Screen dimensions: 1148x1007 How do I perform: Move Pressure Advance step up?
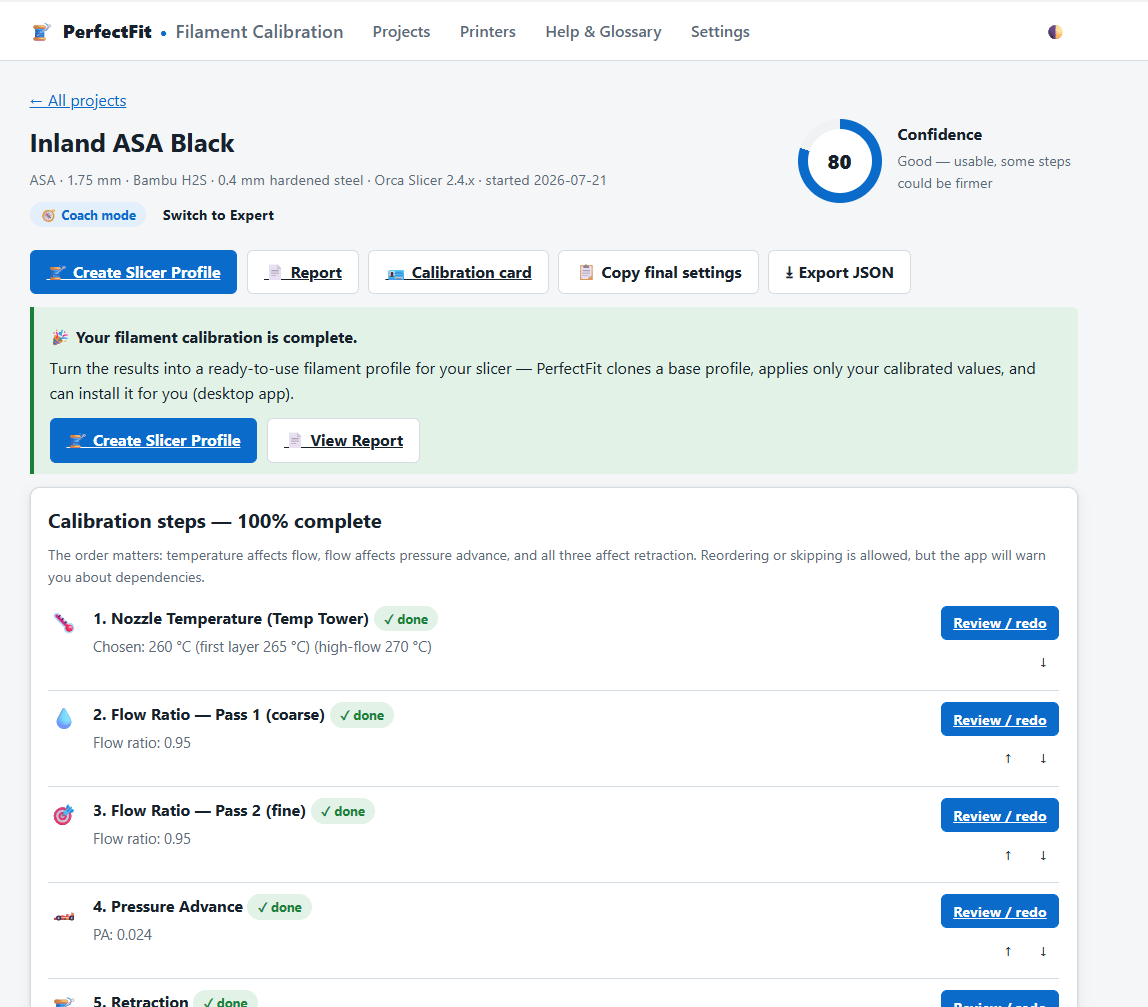pos(1008,951)
